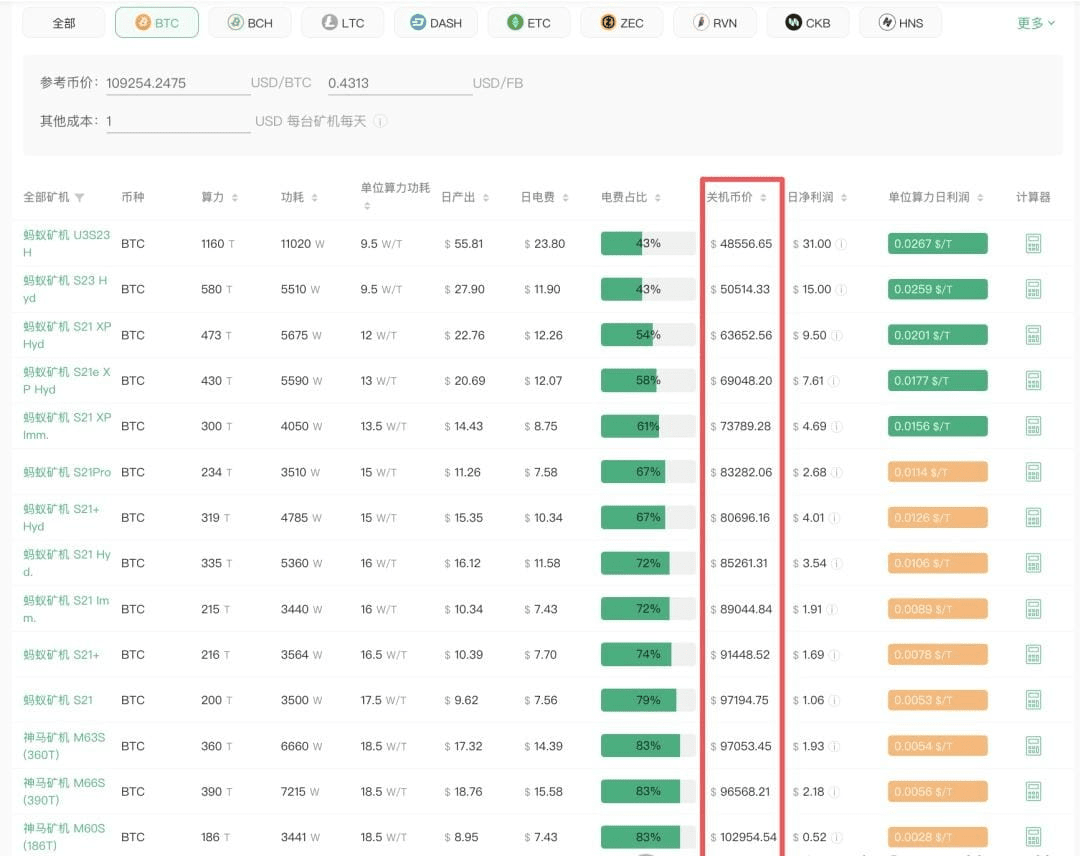1080x856 pixels.
Task: Sort miners by 算力 column
Action: click(x=219, y=197)
